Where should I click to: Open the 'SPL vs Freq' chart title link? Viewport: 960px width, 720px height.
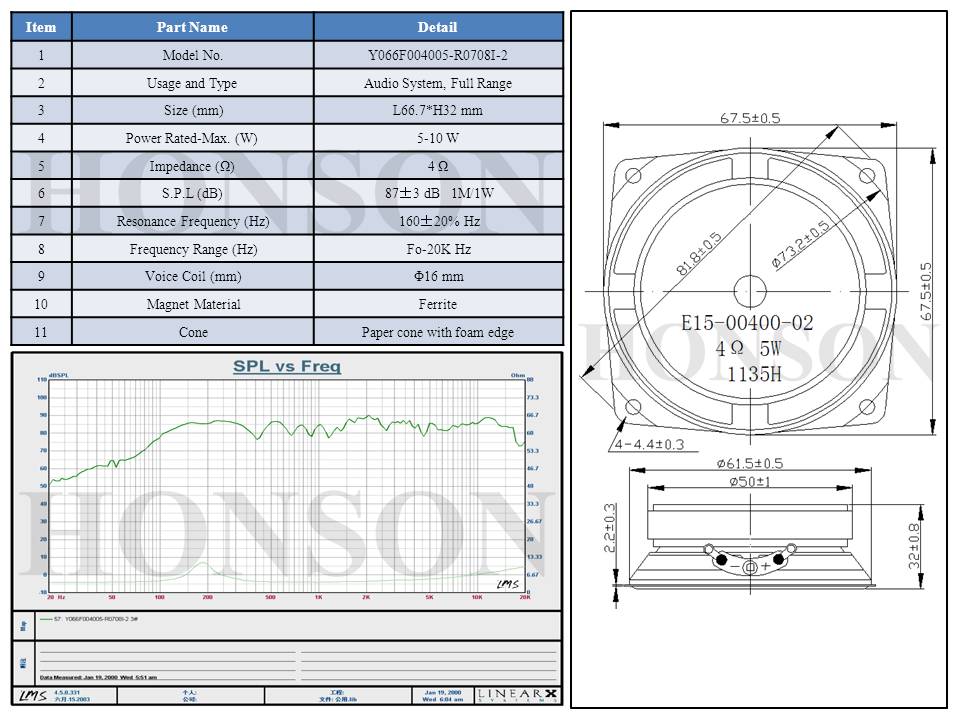pyautogui.click(x=287, y=367)
